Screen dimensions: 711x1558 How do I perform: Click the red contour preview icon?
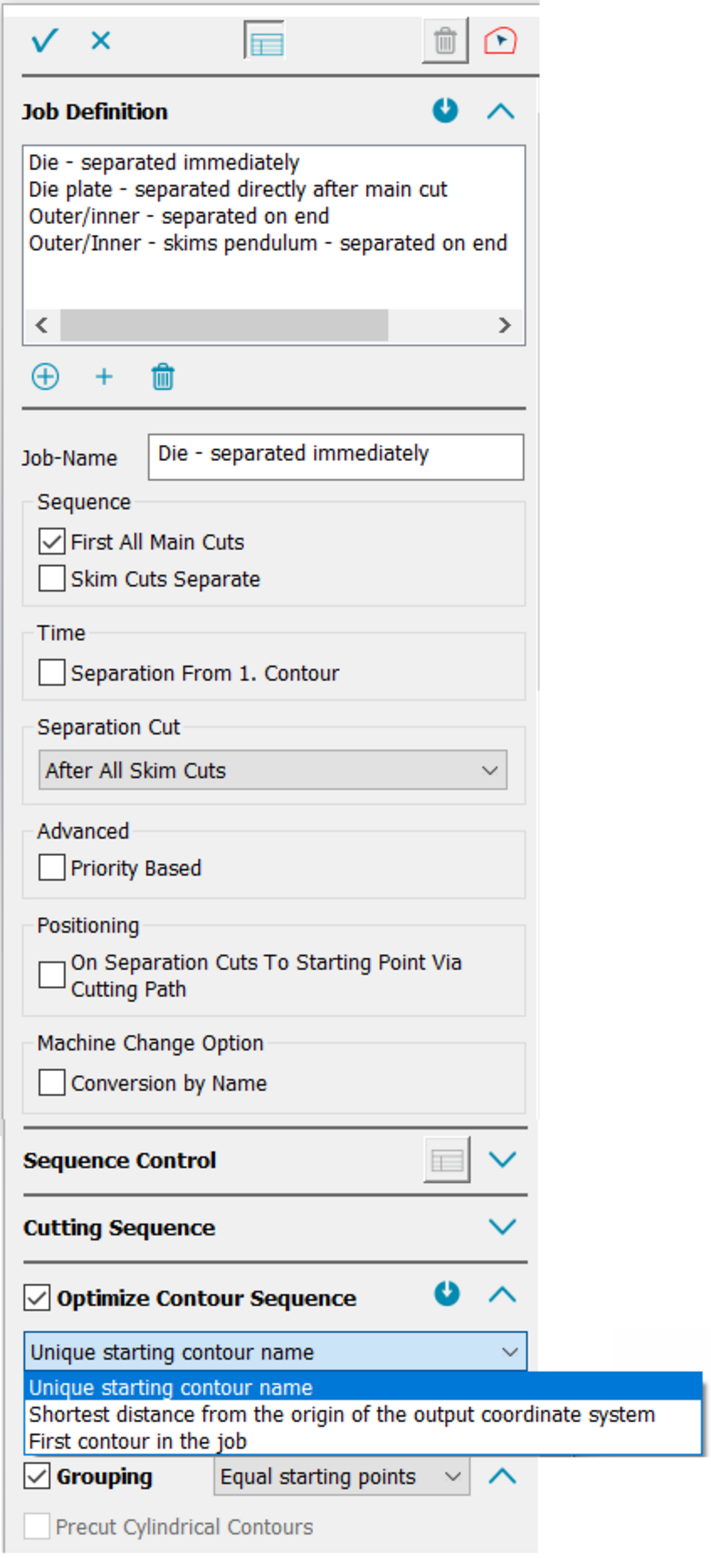pyautogui.click(x=500, y=41)
